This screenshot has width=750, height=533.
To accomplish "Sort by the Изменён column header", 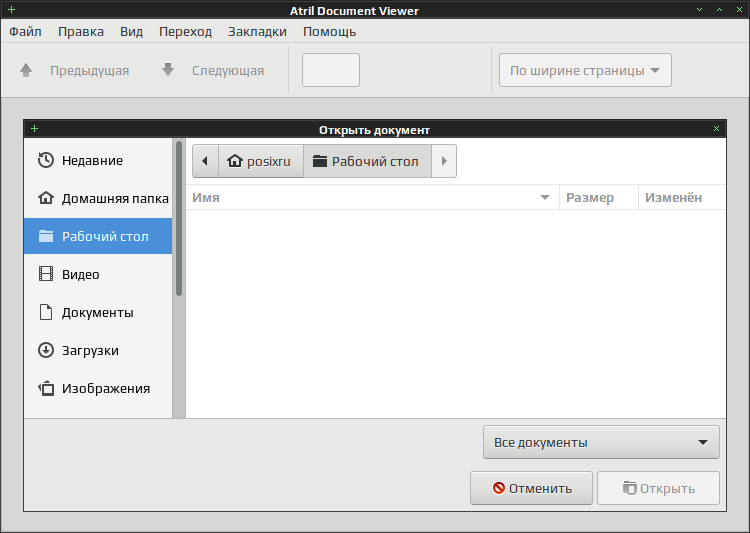I will click(682, 197).
